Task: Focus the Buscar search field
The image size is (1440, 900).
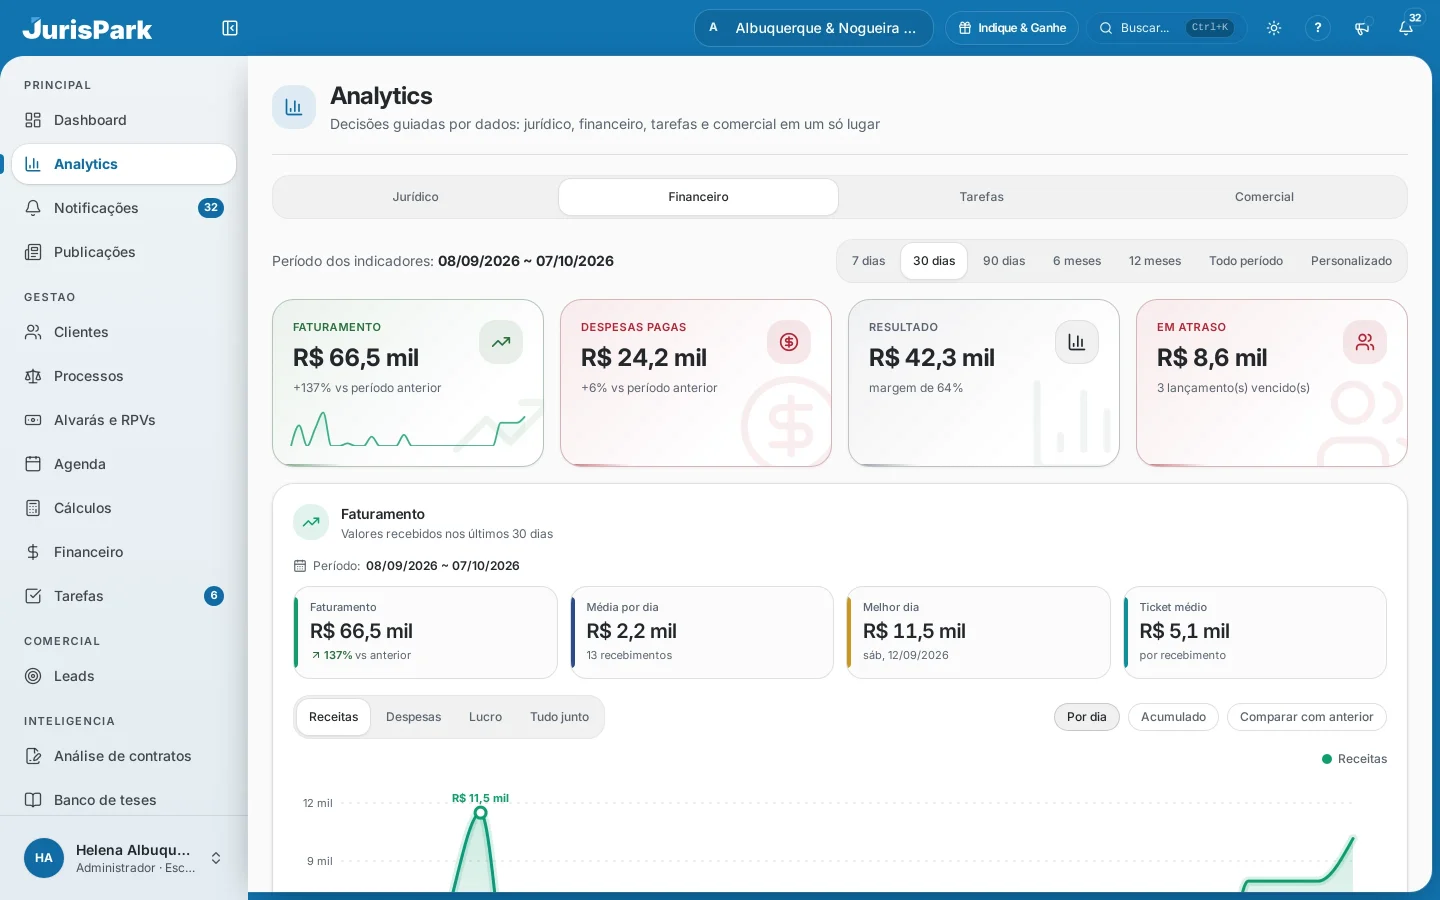Action: point(1166,28)
